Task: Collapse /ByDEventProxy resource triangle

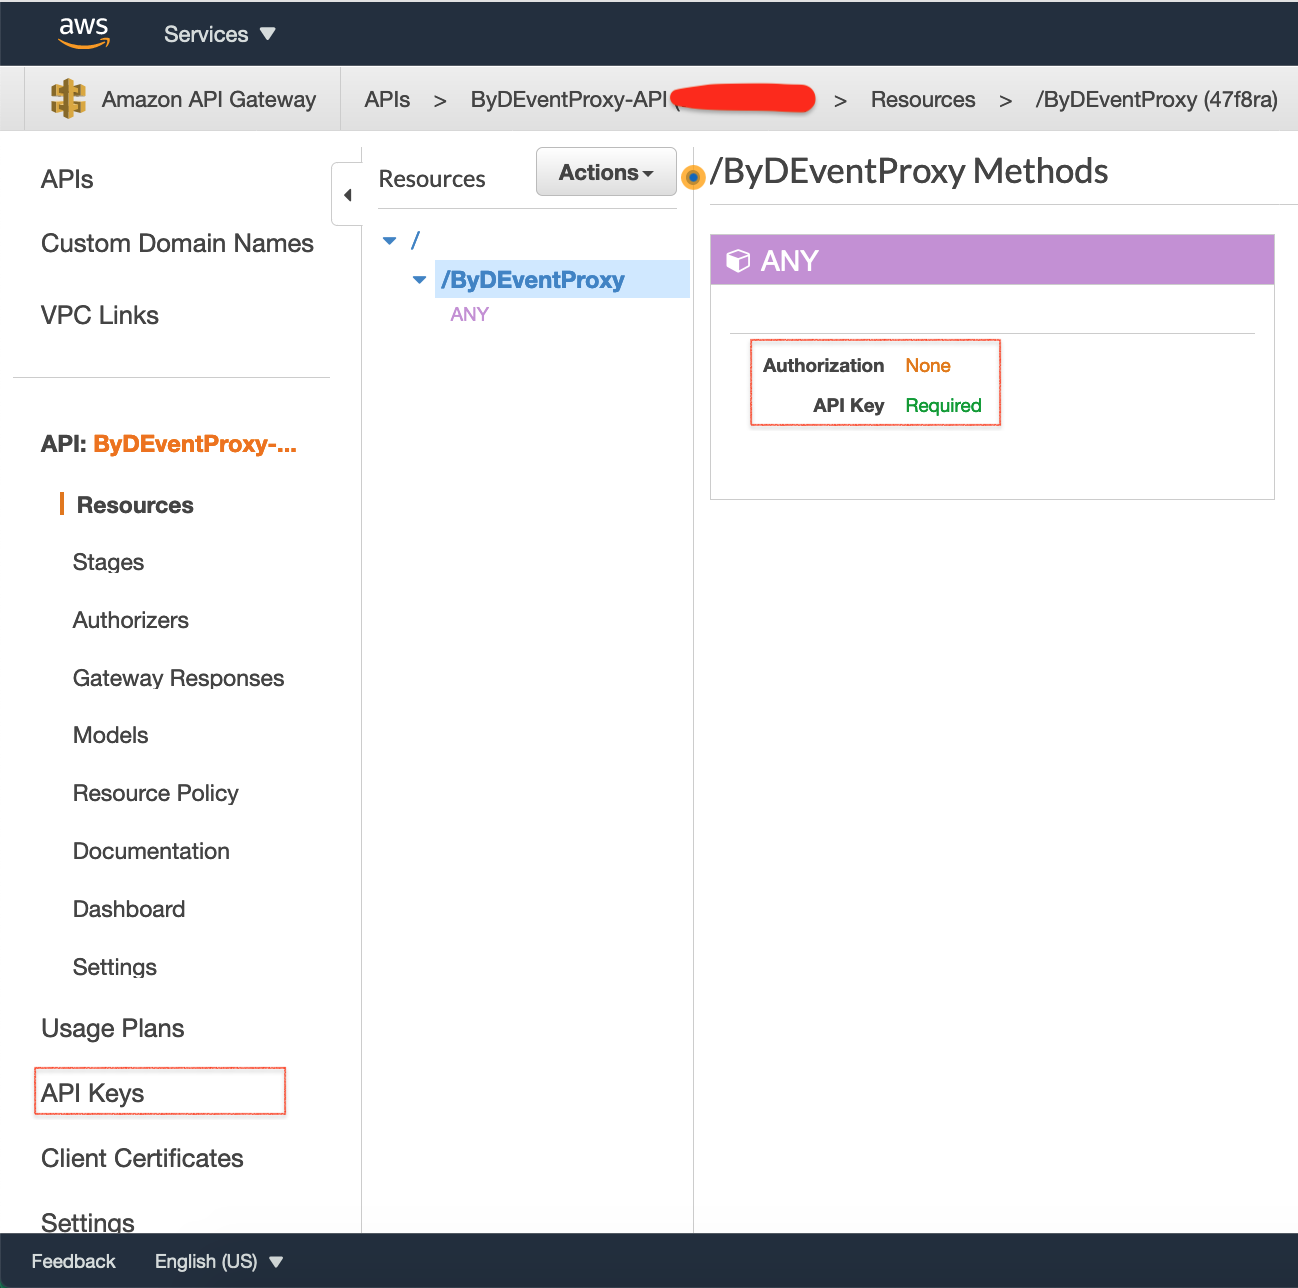Action: (x=420, y=280)
